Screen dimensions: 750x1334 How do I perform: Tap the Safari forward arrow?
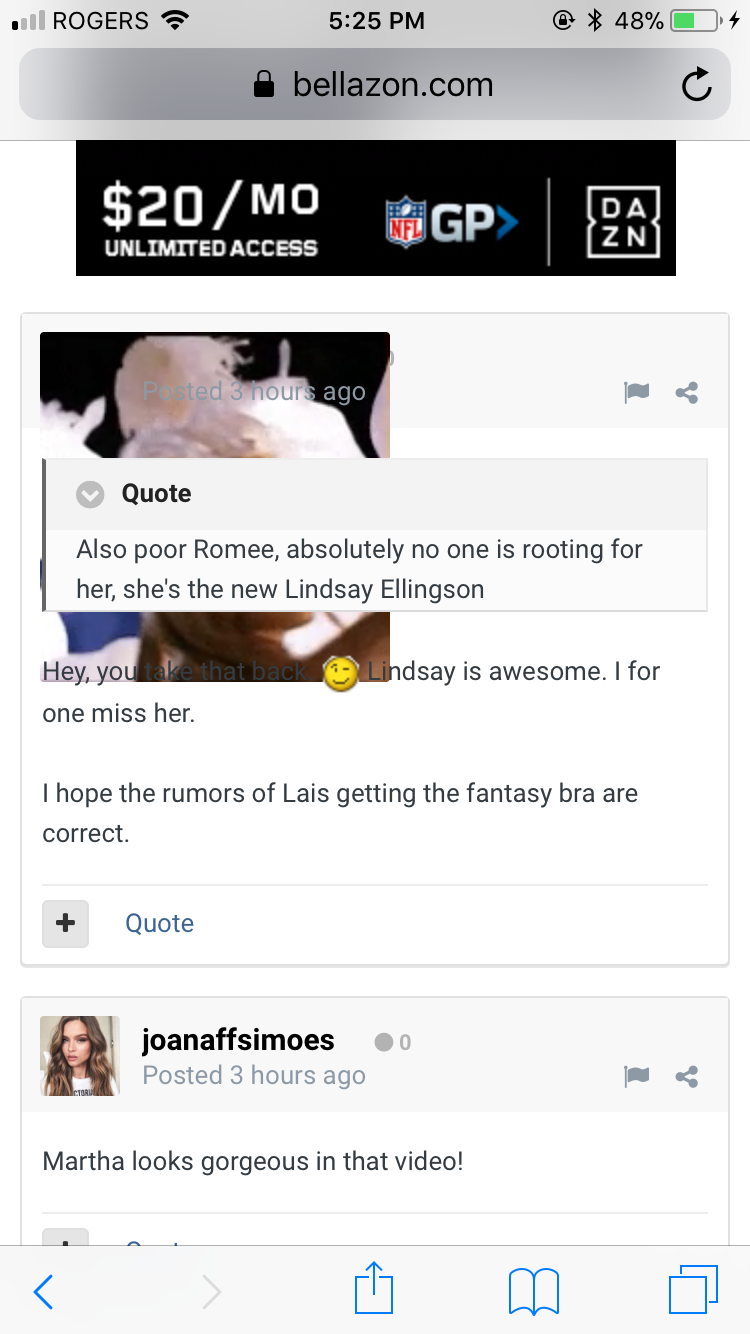[x=211, y=1292]
